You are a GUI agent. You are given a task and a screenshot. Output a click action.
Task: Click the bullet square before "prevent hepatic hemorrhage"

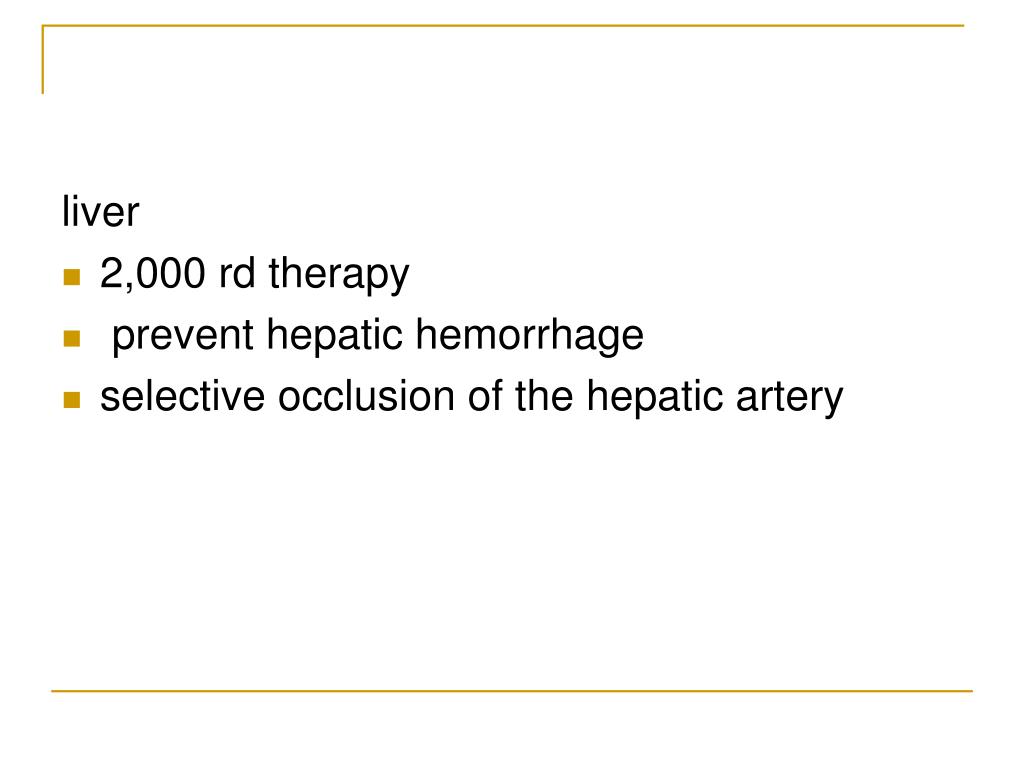pyautogui.click(x=72, y=338)
